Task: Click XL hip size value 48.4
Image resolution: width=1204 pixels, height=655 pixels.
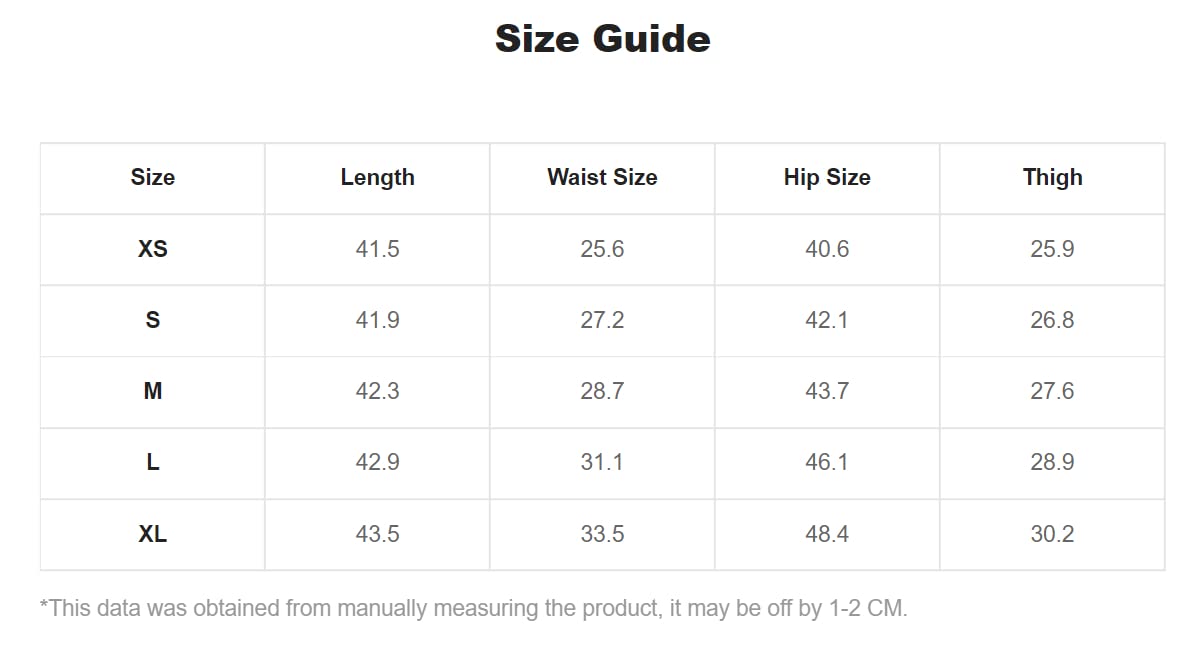Action: pos(827,534)
